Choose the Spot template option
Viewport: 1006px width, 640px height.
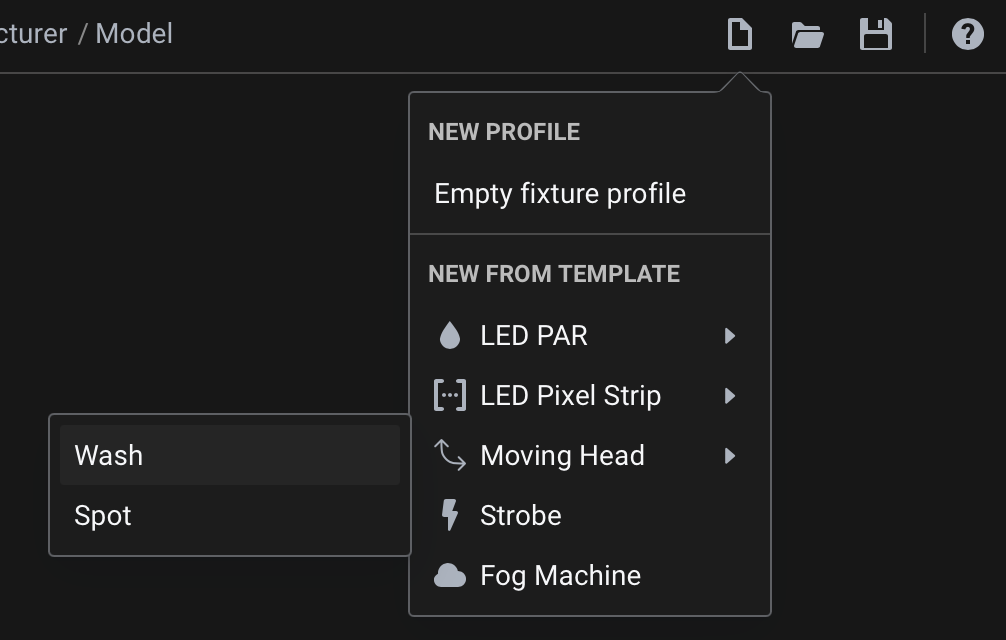point(230,515)
